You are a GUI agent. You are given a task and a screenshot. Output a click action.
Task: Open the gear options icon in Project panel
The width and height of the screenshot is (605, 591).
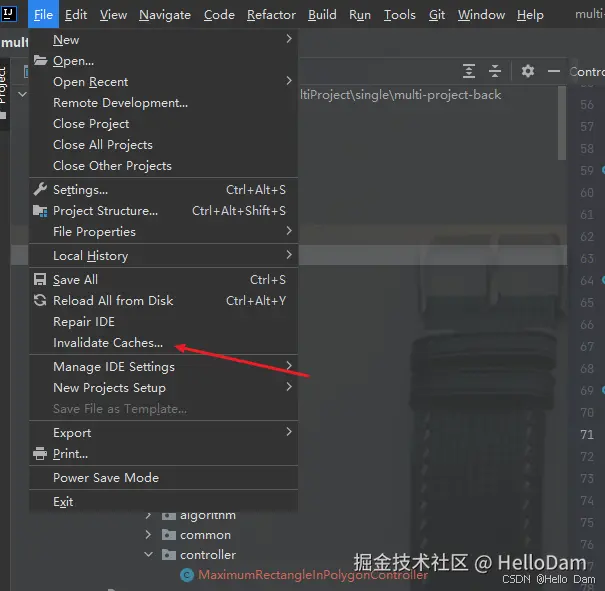tap(528, 71)
